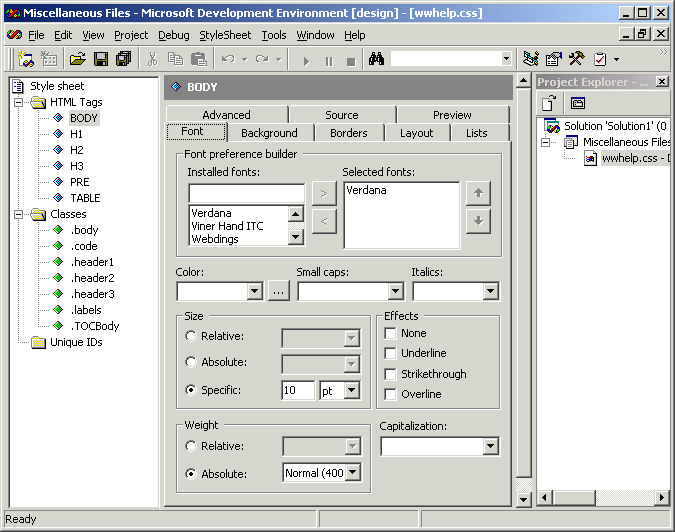Select the Relative weight radio button
The width and height of the screenshot is (675, 532).
[x=191, y=446]
